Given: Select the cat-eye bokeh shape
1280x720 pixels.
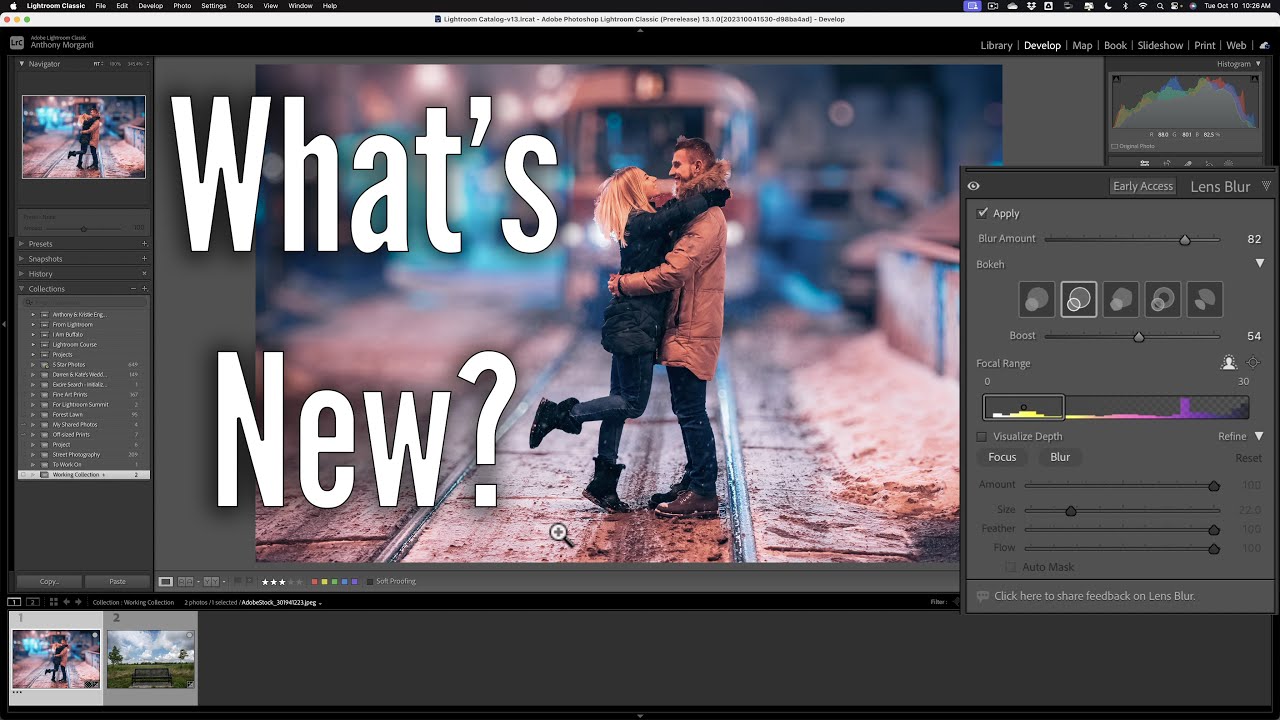Looking at the screenshot, I should [1205, 299].
